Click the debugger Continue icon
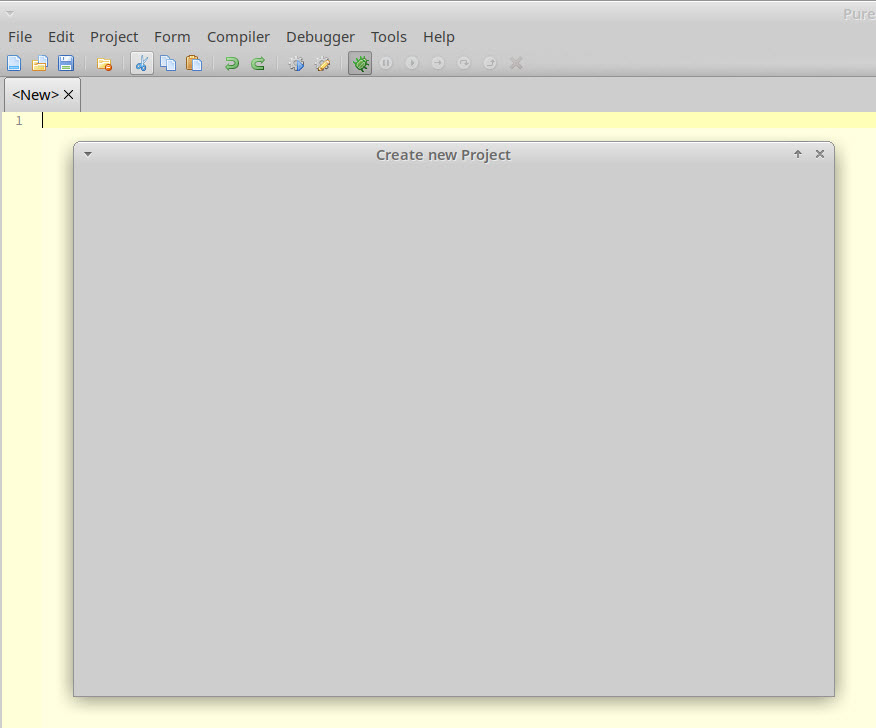Image resolution: width=876 pixels, height=728 pixels. click(412, 63)
